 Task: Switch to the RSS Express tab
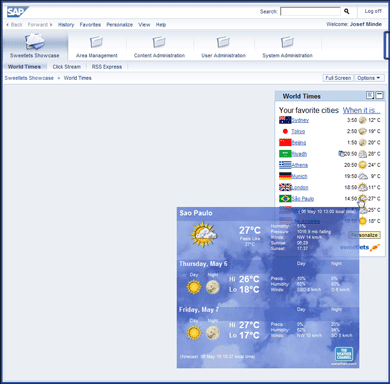(107, 67)
